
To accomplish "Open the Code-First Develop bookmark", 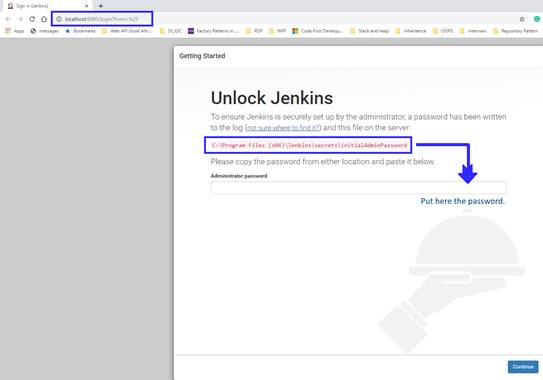I will 318,31.
